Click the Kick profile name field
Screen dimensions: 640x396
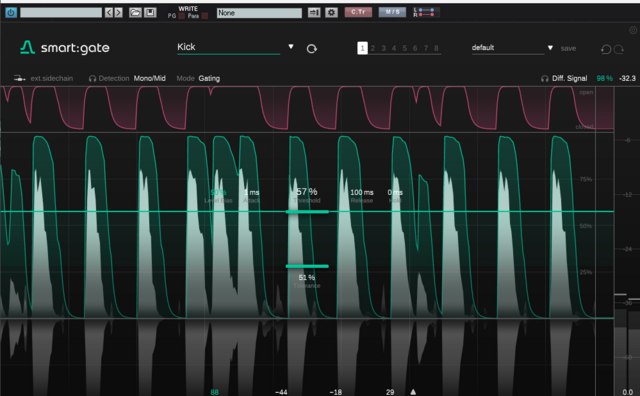(229, 47)
